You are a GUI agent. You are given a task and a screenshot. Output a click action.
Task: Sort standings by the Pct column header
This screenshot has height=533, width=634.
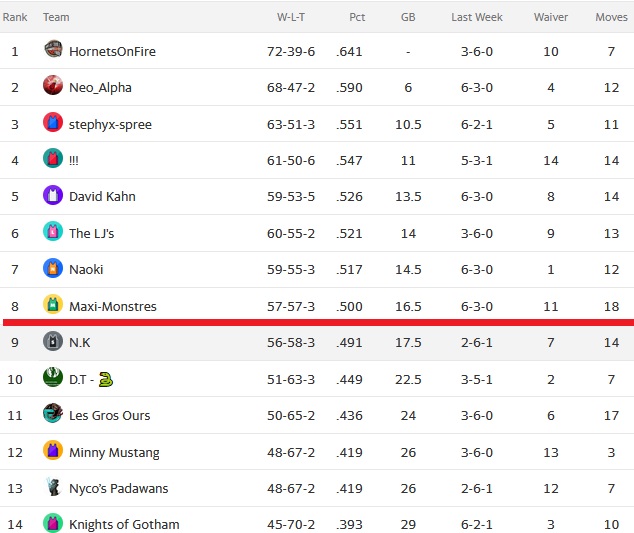(357, 17)
